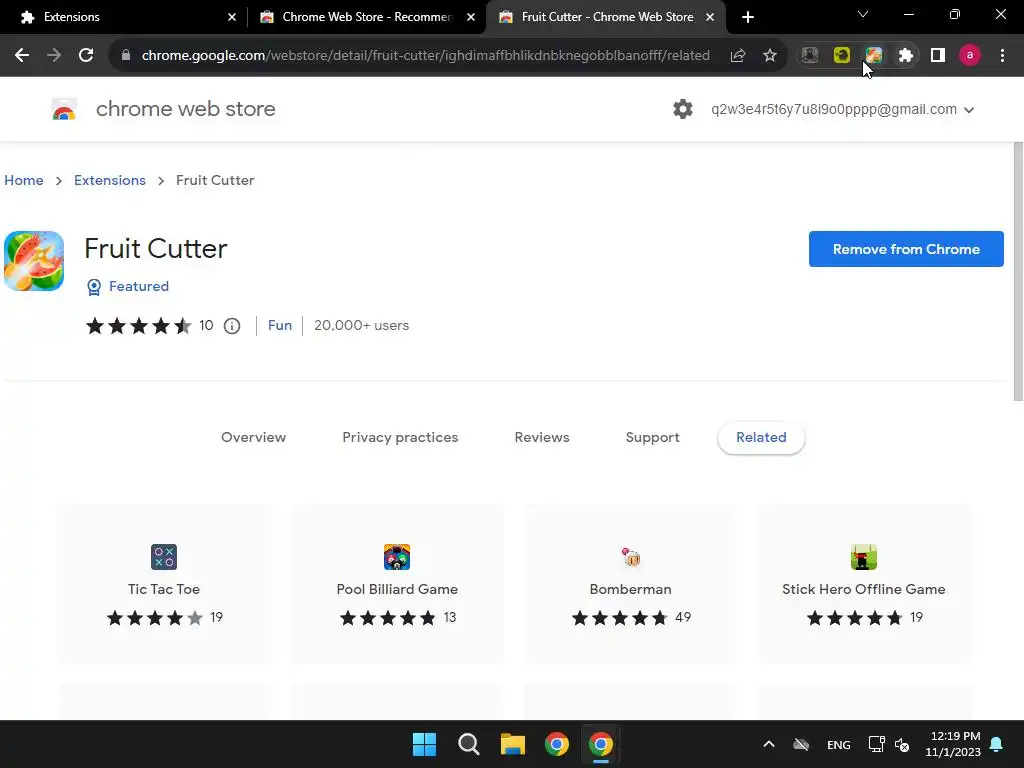Click the forward navigation arrow
Image resolution: width=1024 pixels, height=768 pixels.
point(54,56)
